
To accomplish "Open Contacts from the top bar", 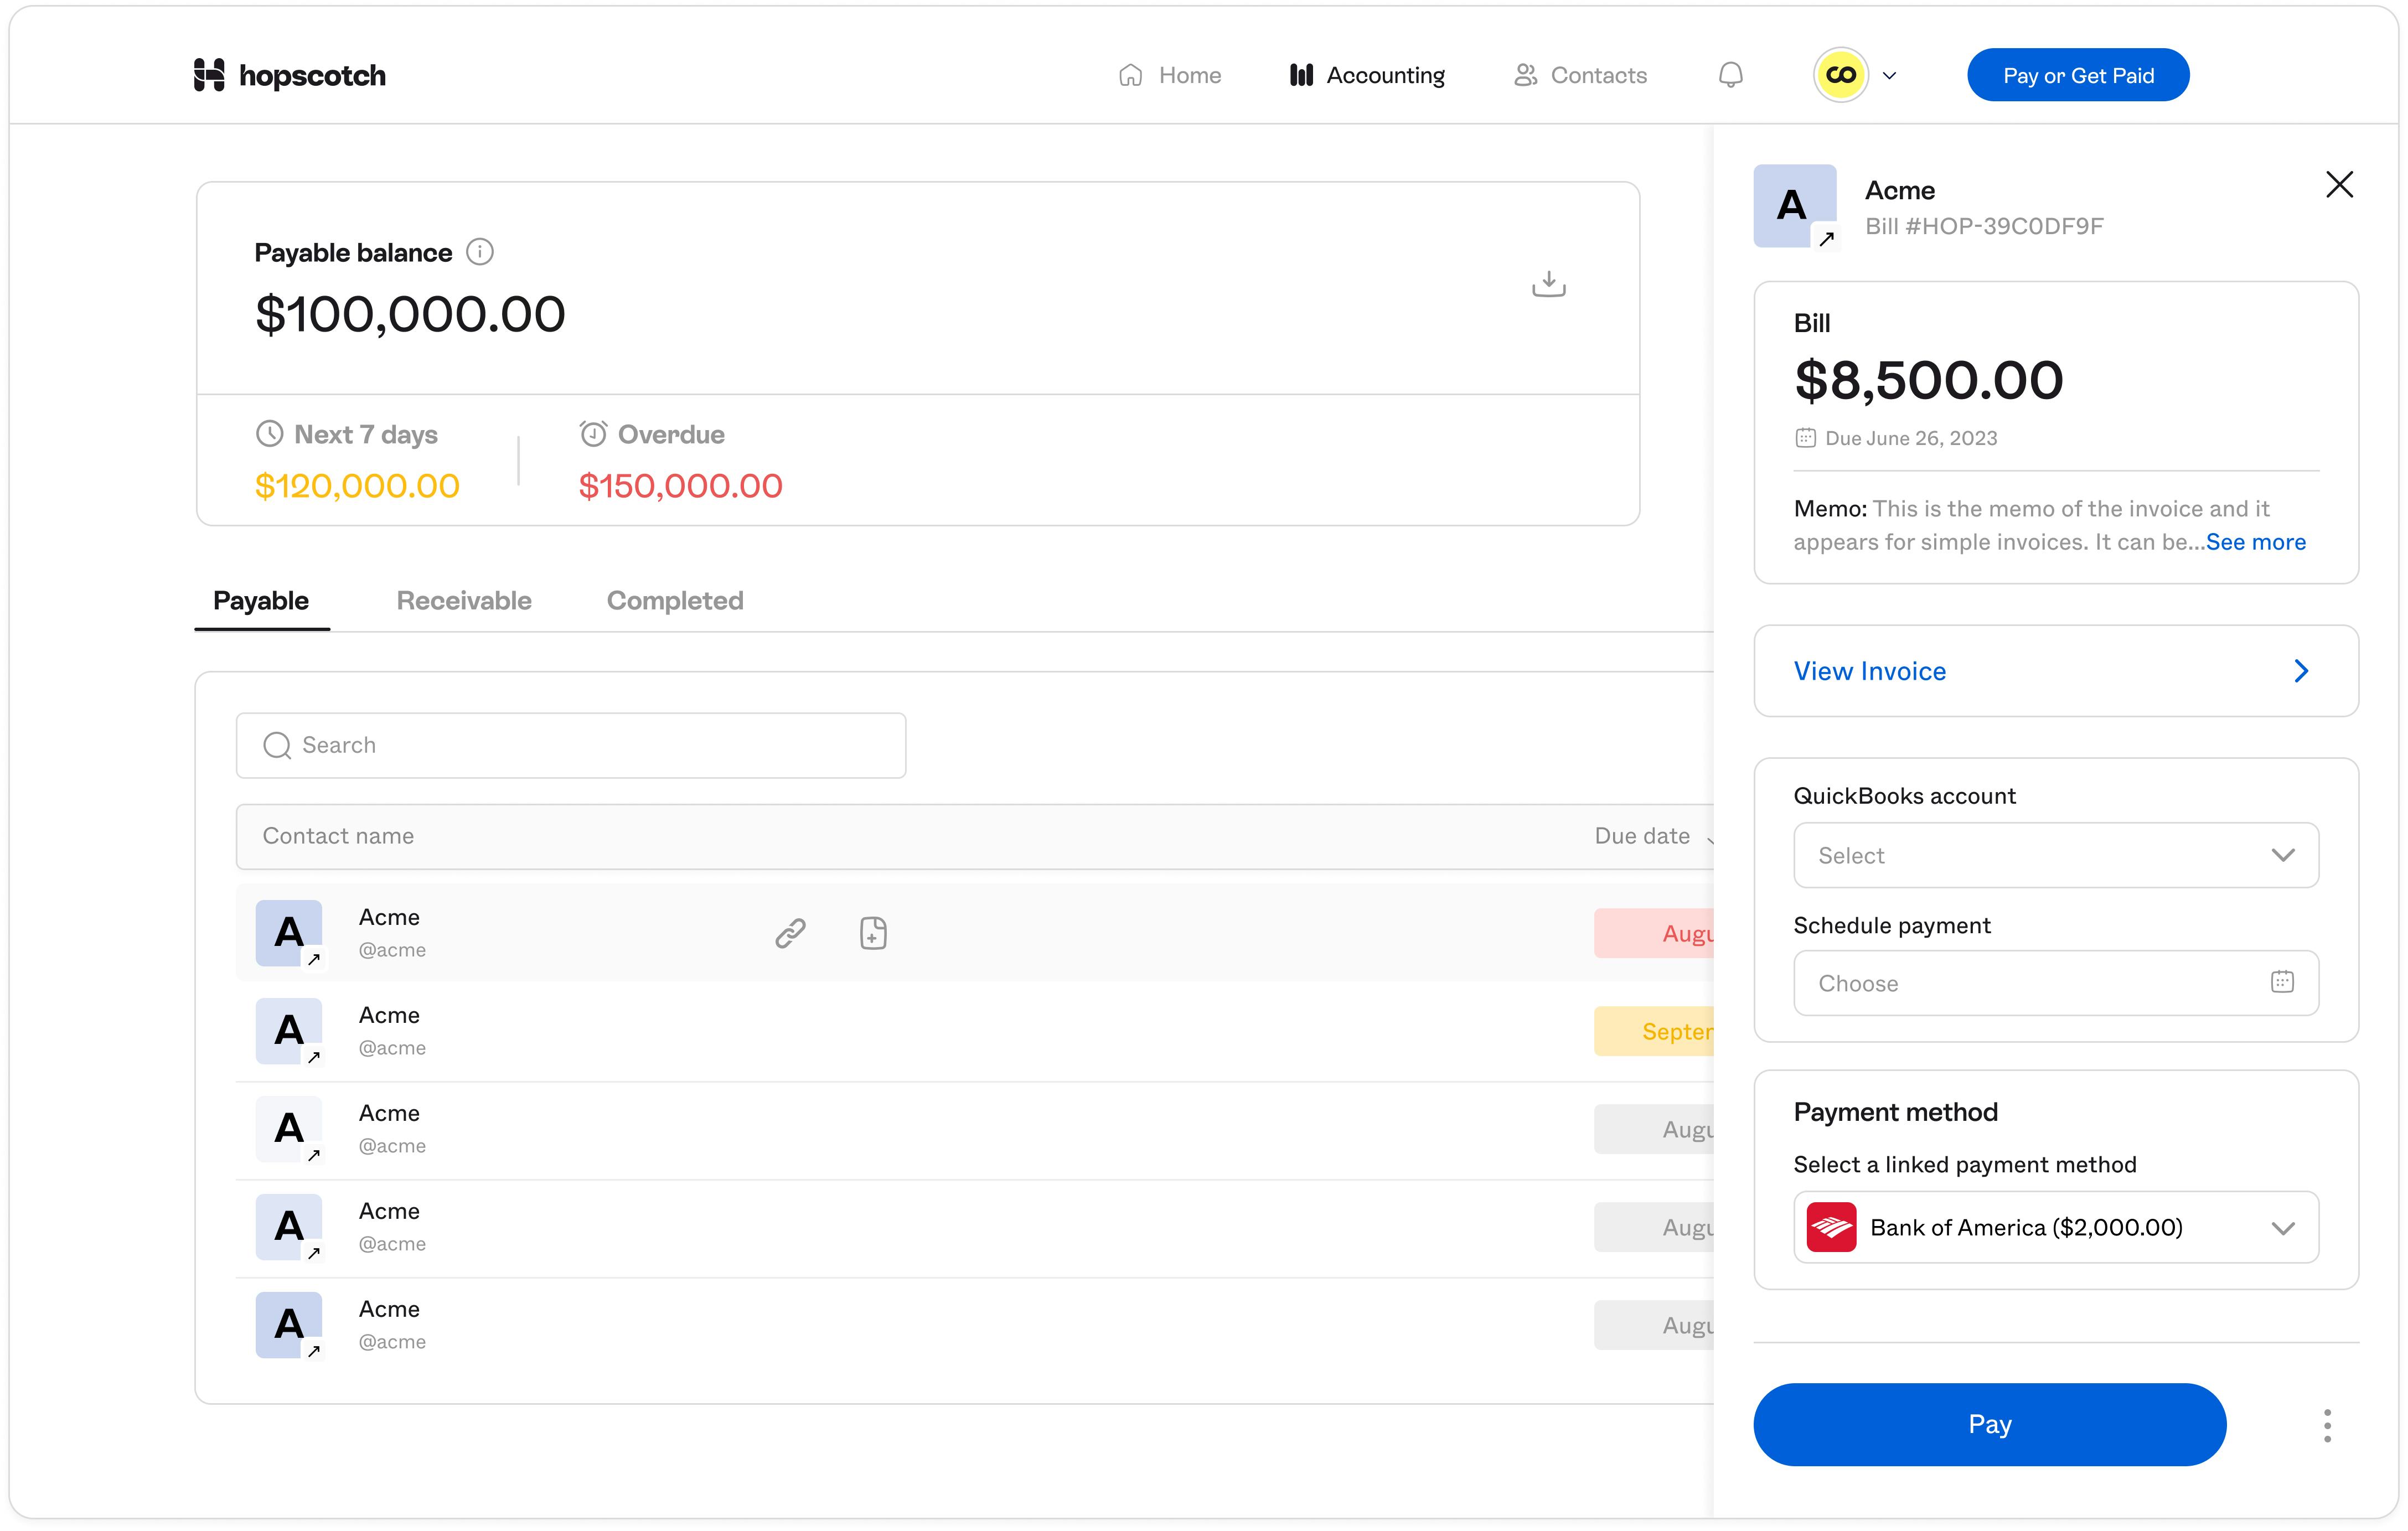I will (x=1526, y=74).
